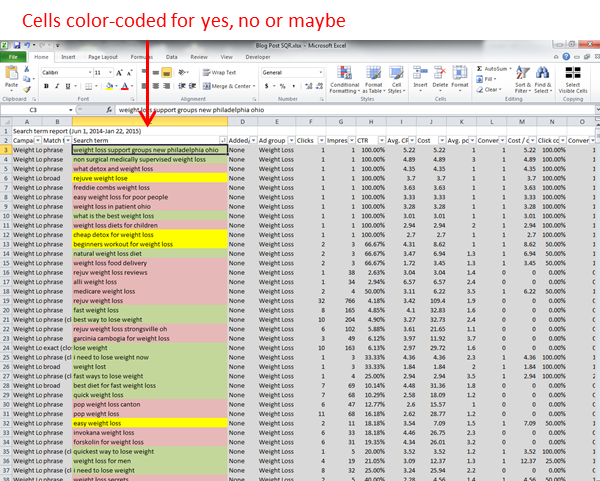The image size is (600, 481).
Task: Click the Format Painter brush icon
Action: tap(26, 90)
